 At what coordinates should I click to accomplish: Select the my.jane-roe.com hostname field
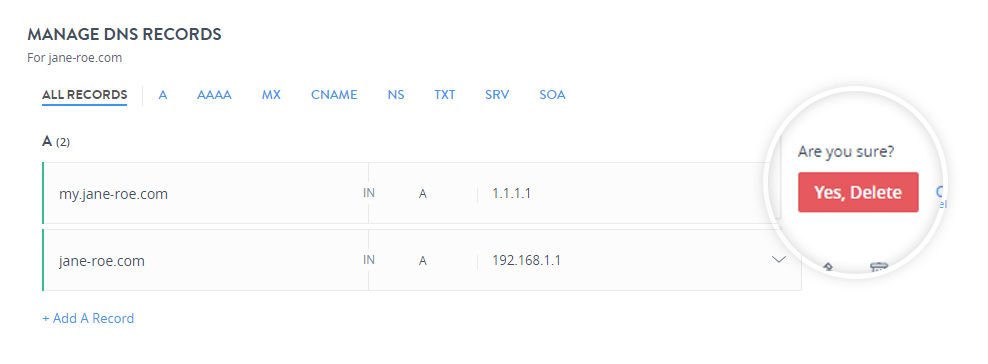tap(205, 193)
